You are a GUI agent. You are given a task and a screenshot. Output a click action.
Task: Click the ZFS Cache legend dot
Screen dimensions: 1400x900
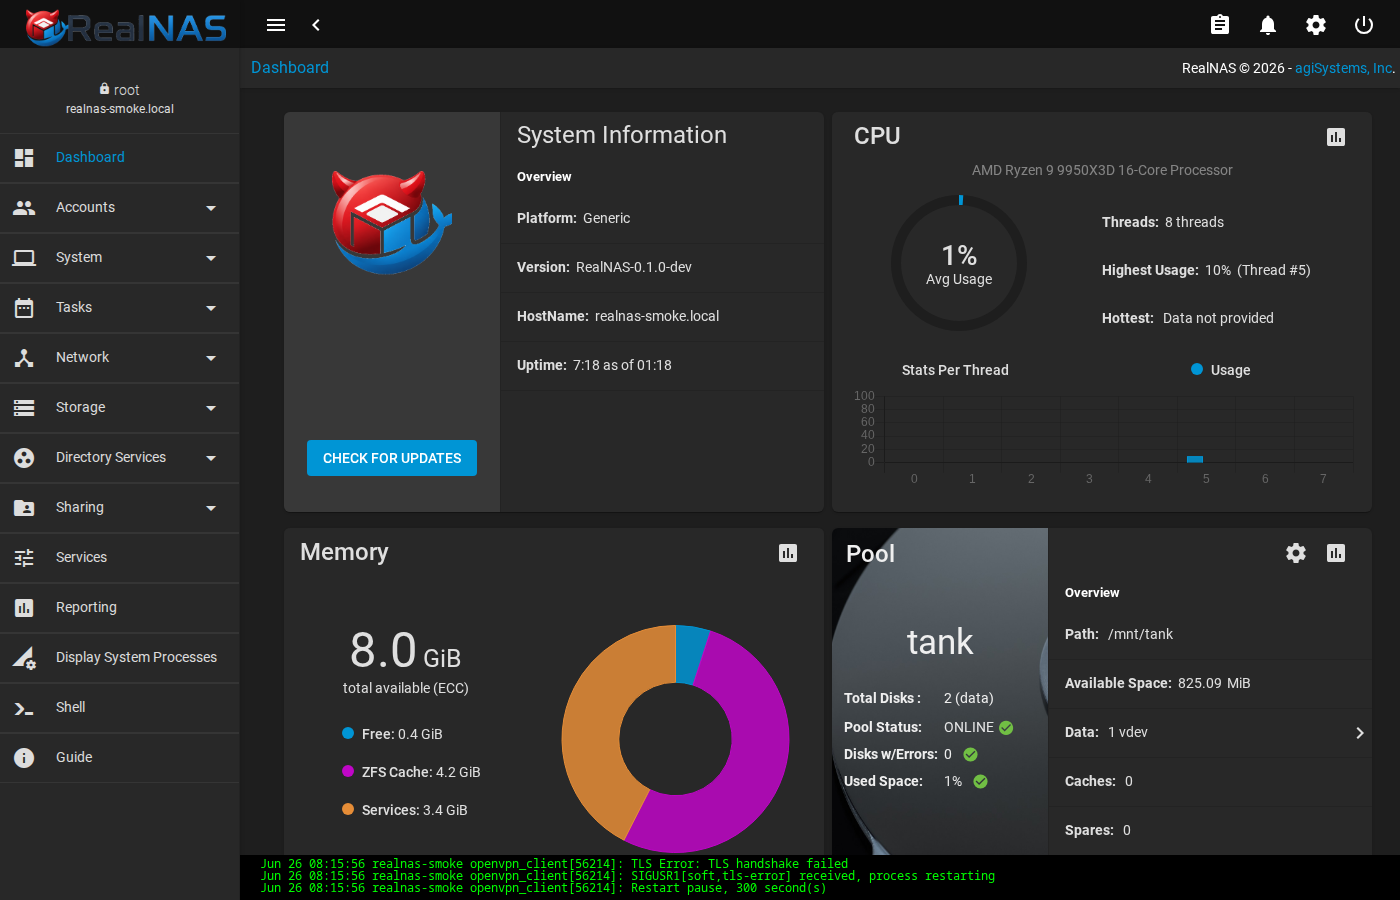[348, 771]
